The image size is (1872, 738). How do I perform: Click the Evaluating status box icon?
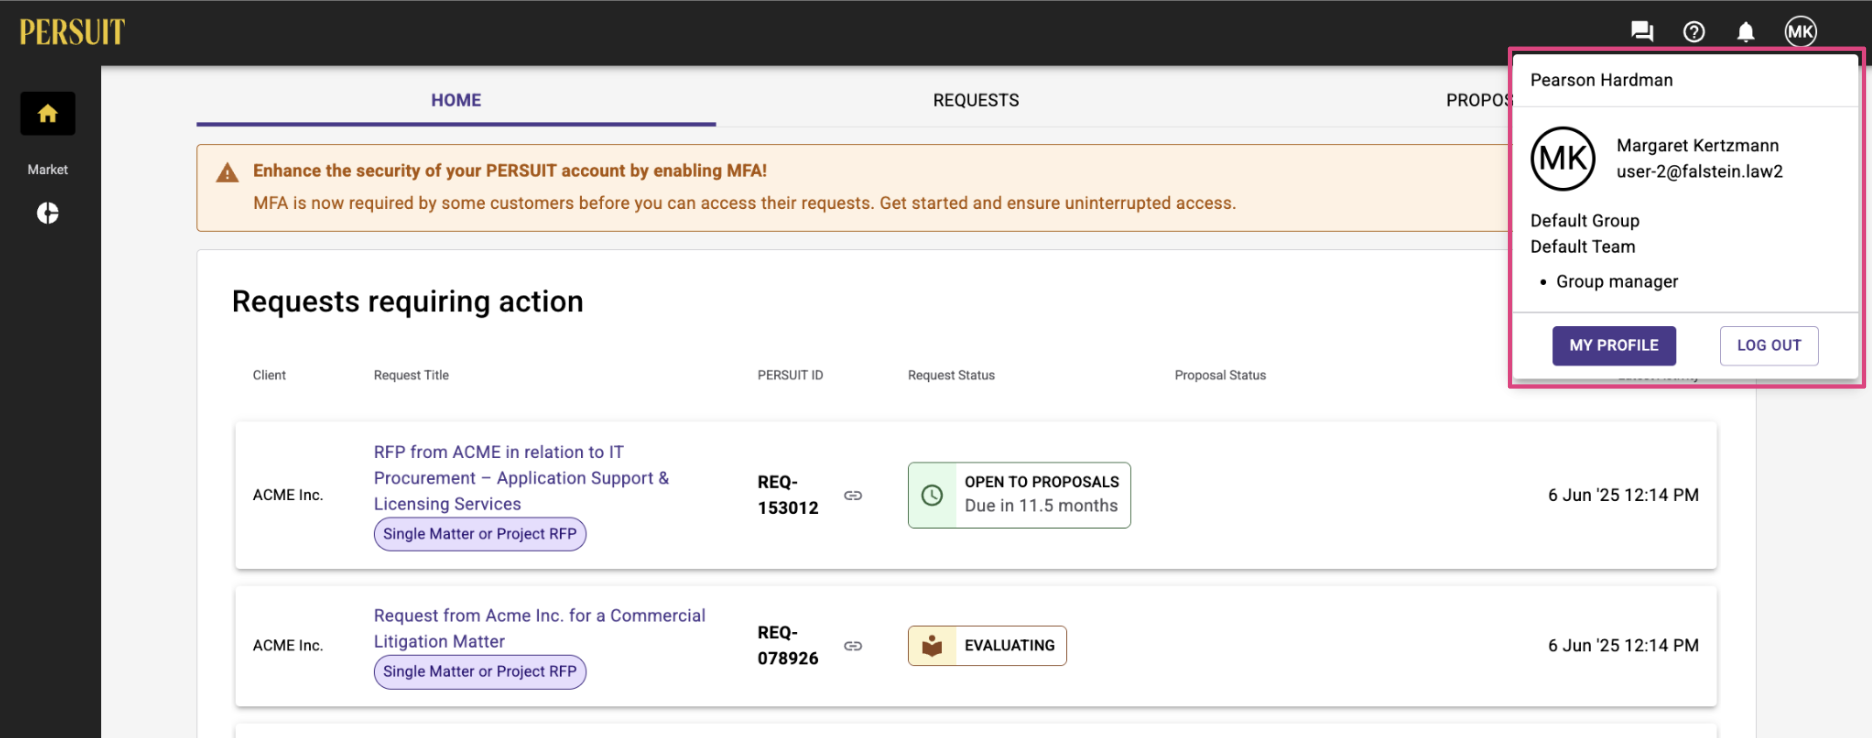932,646
